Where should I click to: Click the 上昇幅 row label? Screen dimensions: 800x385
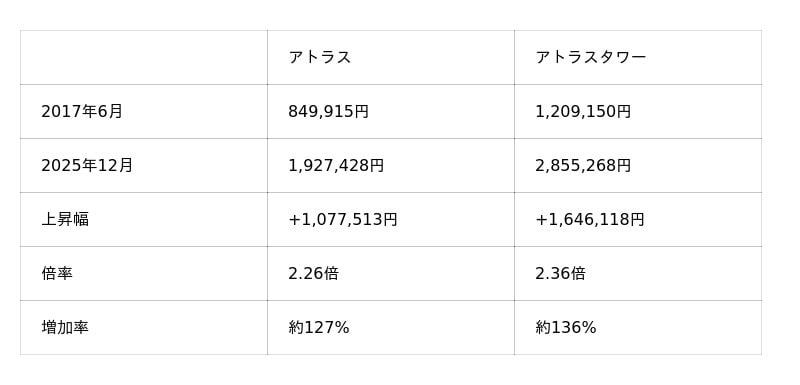(x=65, y=219)
